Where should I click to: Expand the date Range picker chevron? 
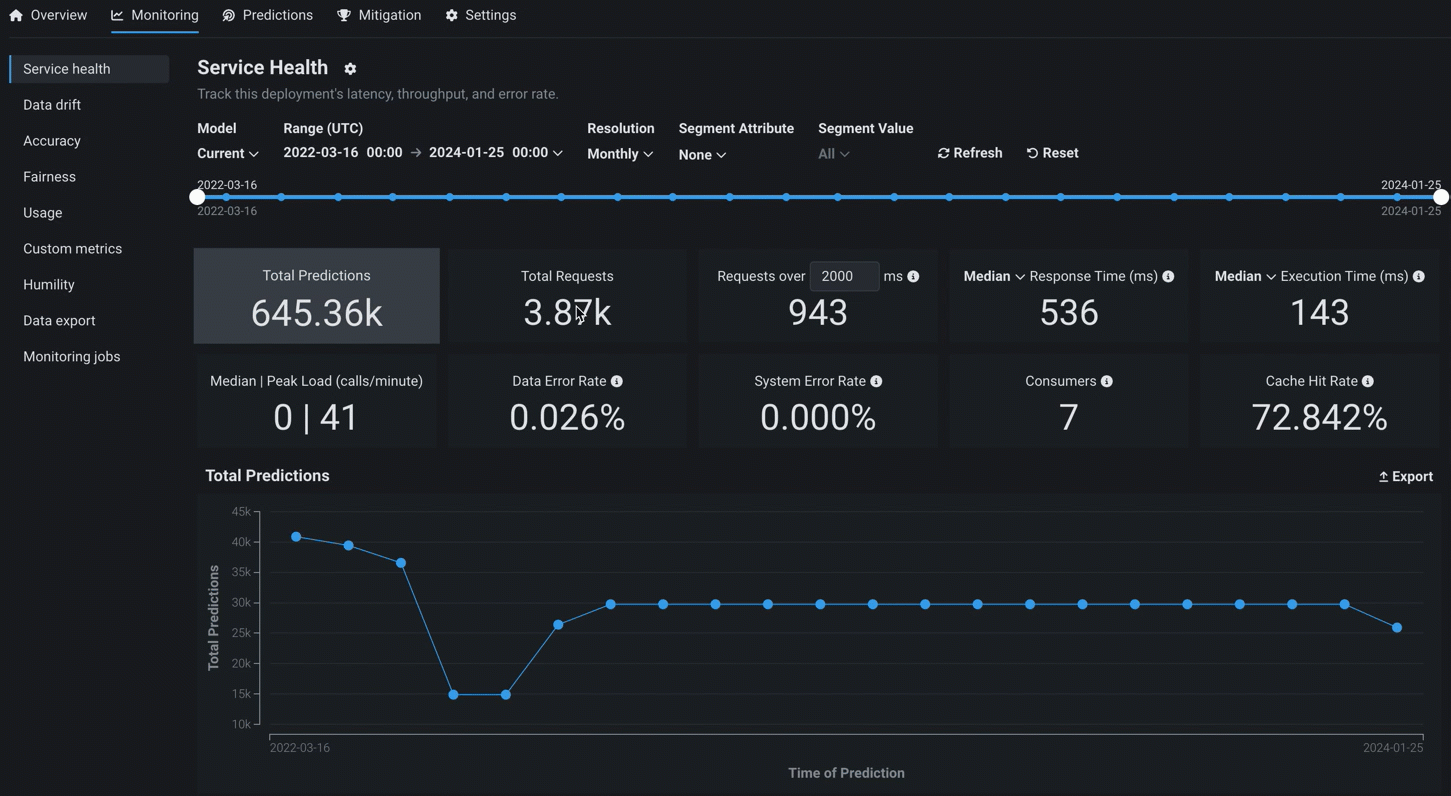(x=558, y=153)
